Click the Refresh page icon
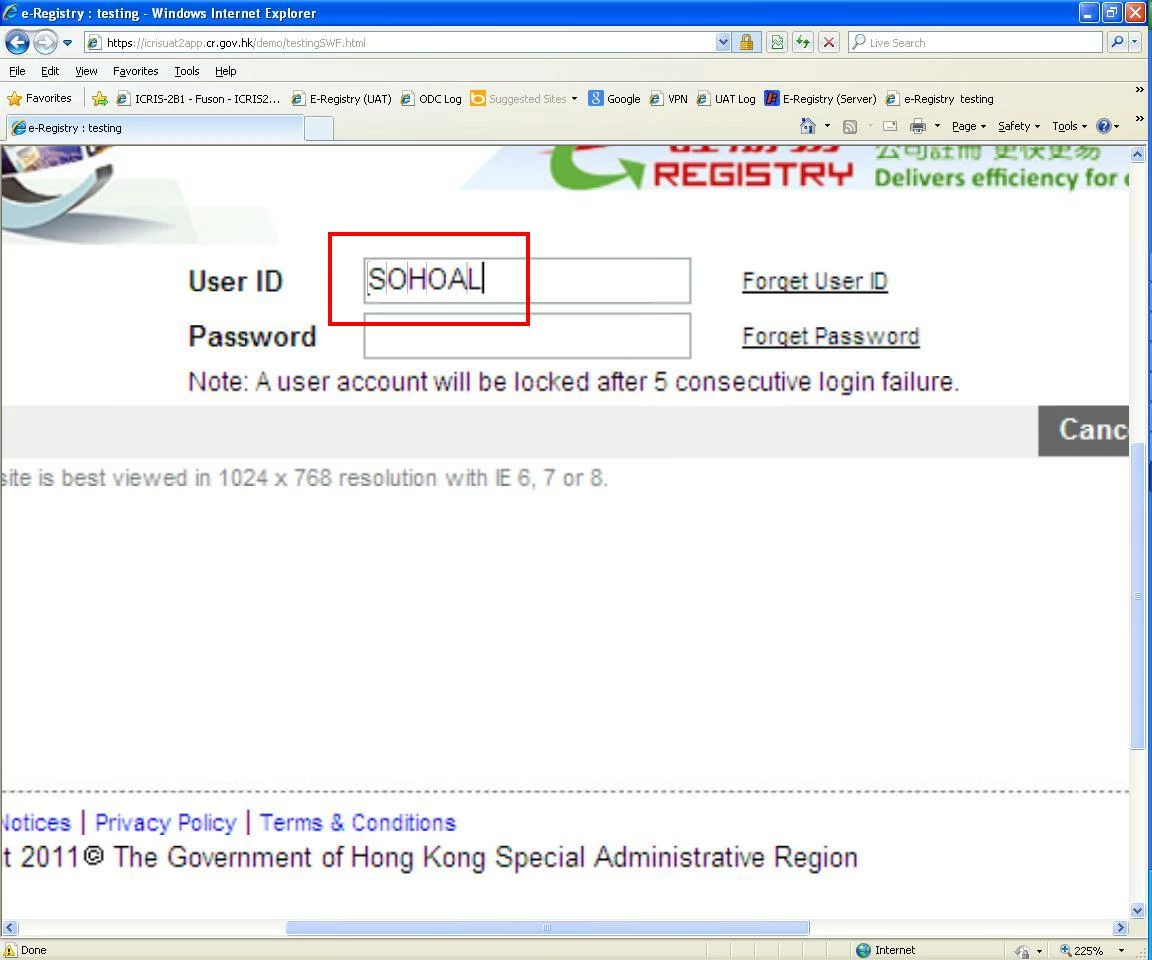This screenshot has width=1152, height=960. coord(802,43)
